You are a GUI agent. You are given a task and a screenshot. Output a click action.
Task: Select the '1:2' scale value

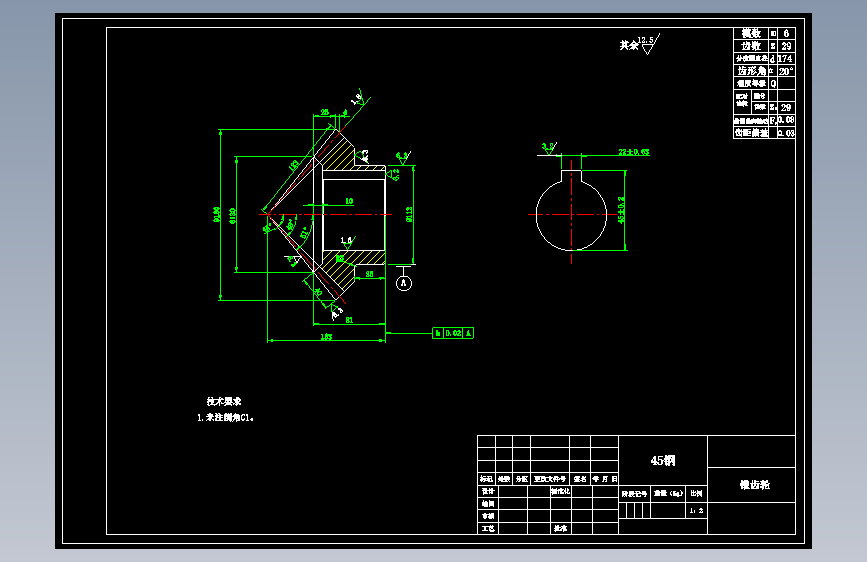(696, 511)
